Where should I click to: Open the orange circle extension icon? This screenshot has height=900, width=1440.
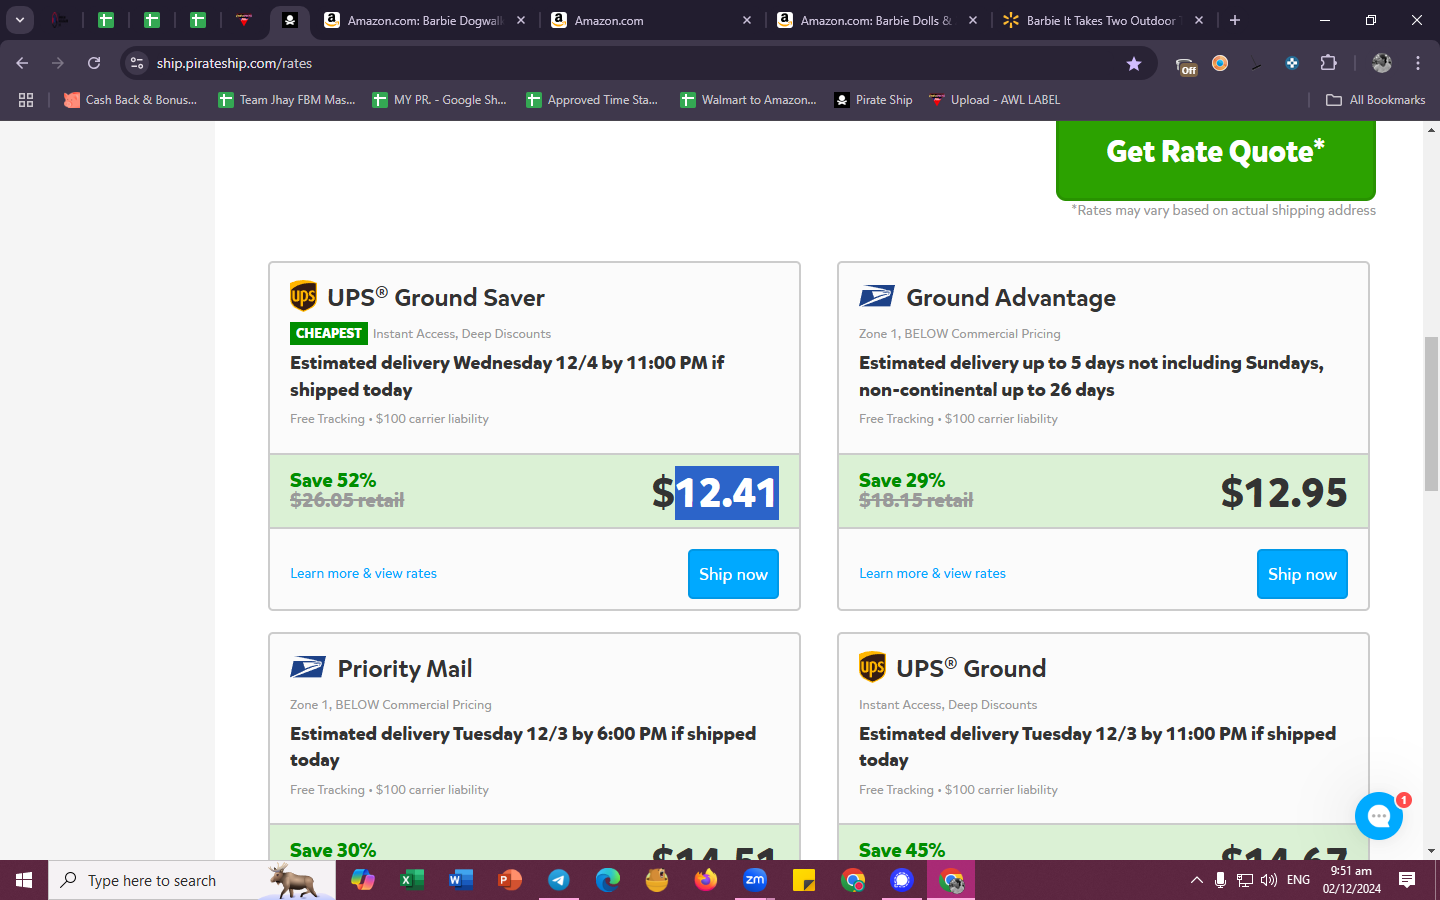1220,63
